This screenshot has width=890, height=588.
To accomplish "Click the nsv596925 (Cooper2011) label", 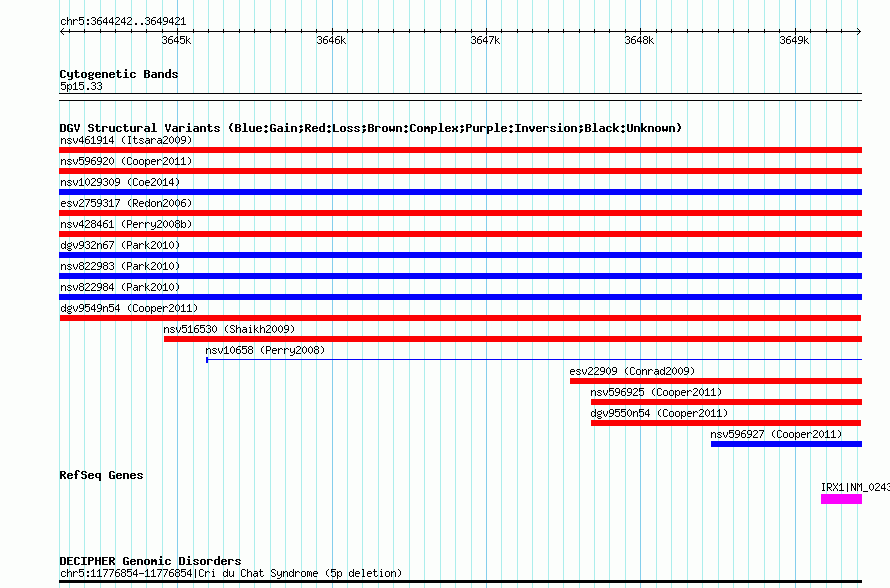I will click(x=656, y=392).
